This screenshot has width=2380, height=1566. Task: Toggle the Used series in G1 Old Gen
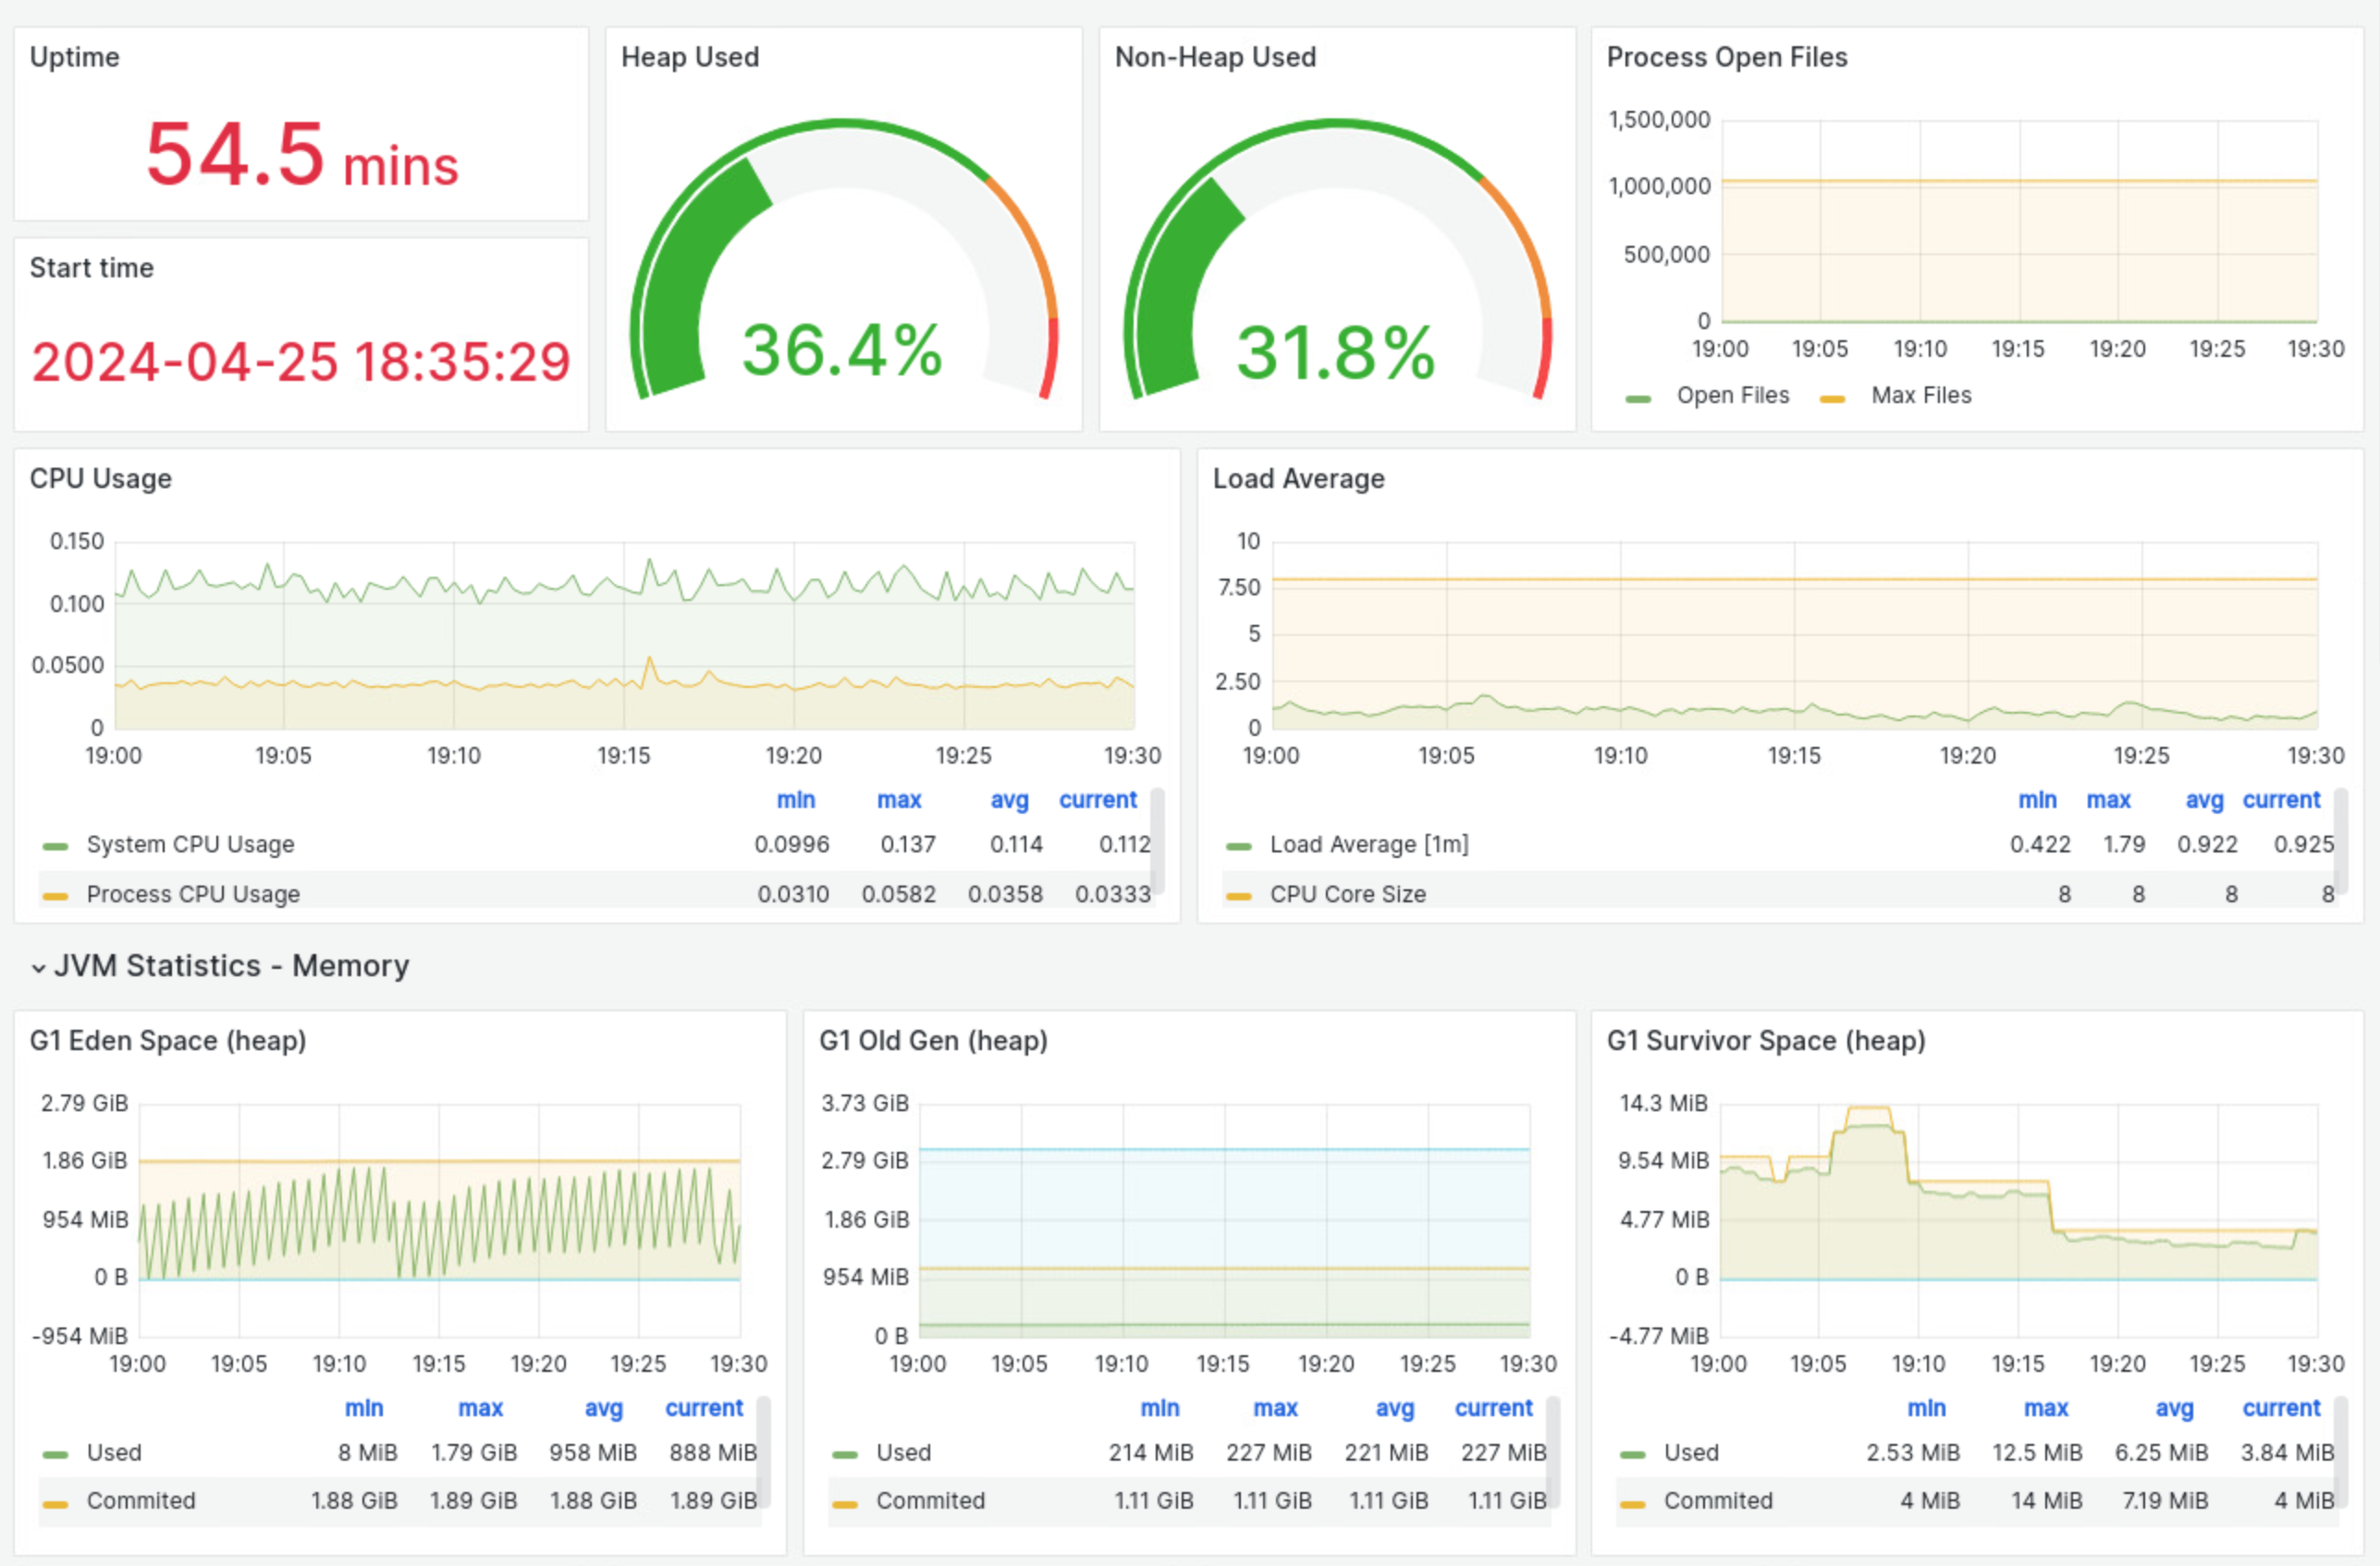tap(904, 1453)
